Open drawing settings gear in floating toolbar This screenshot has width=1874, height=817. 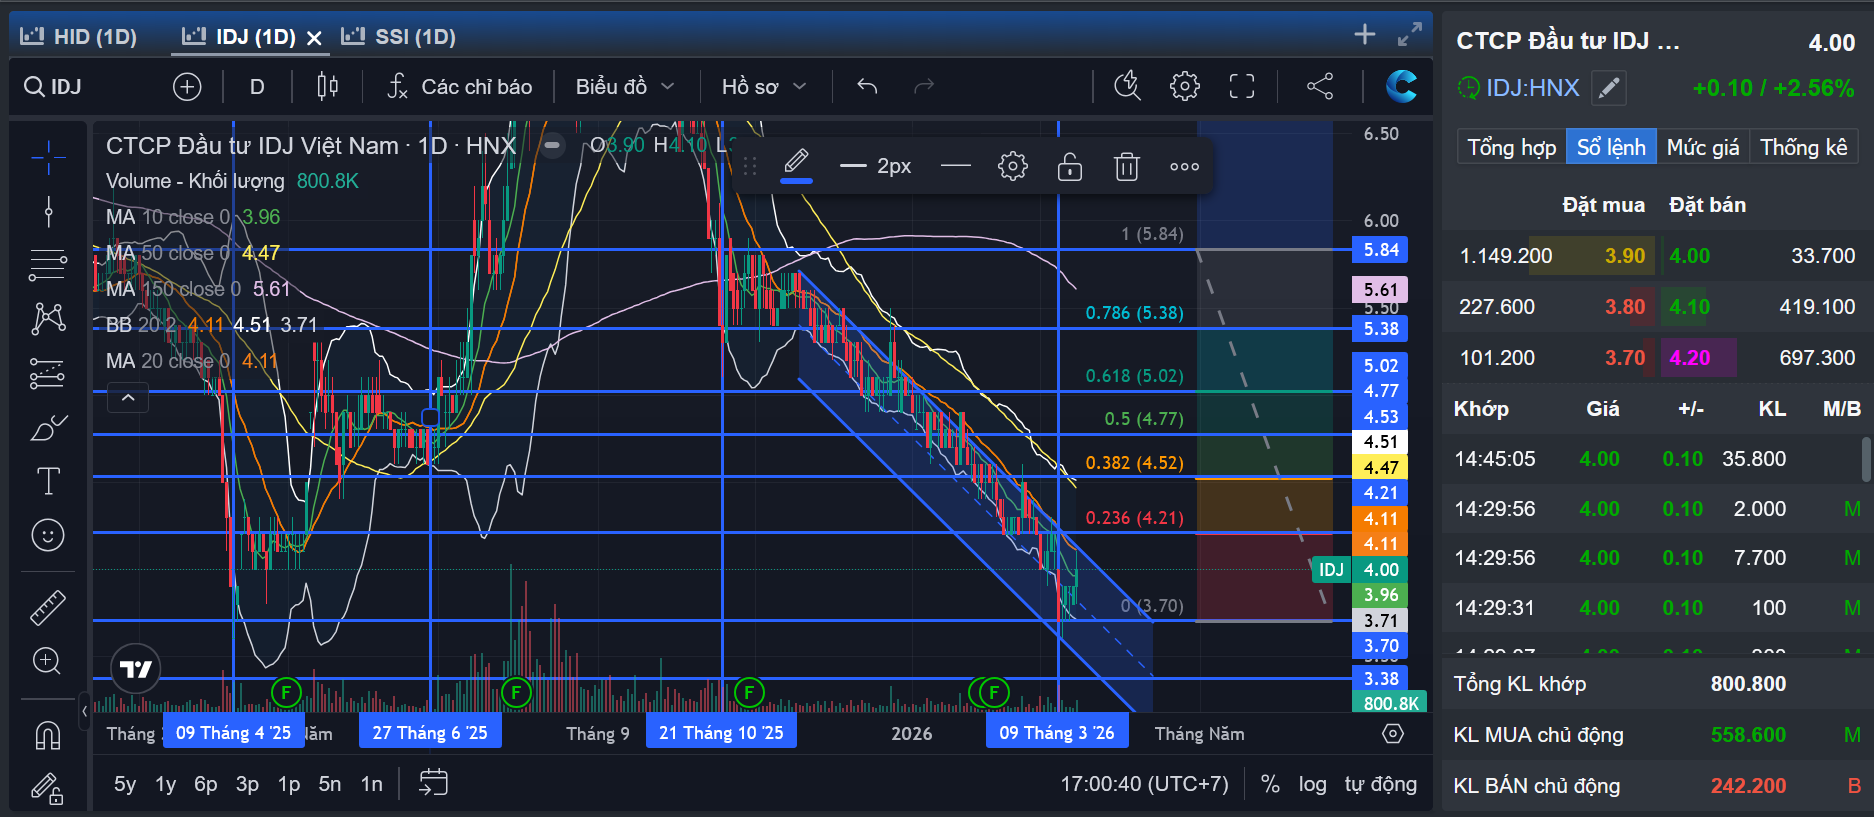[1013, 166]
